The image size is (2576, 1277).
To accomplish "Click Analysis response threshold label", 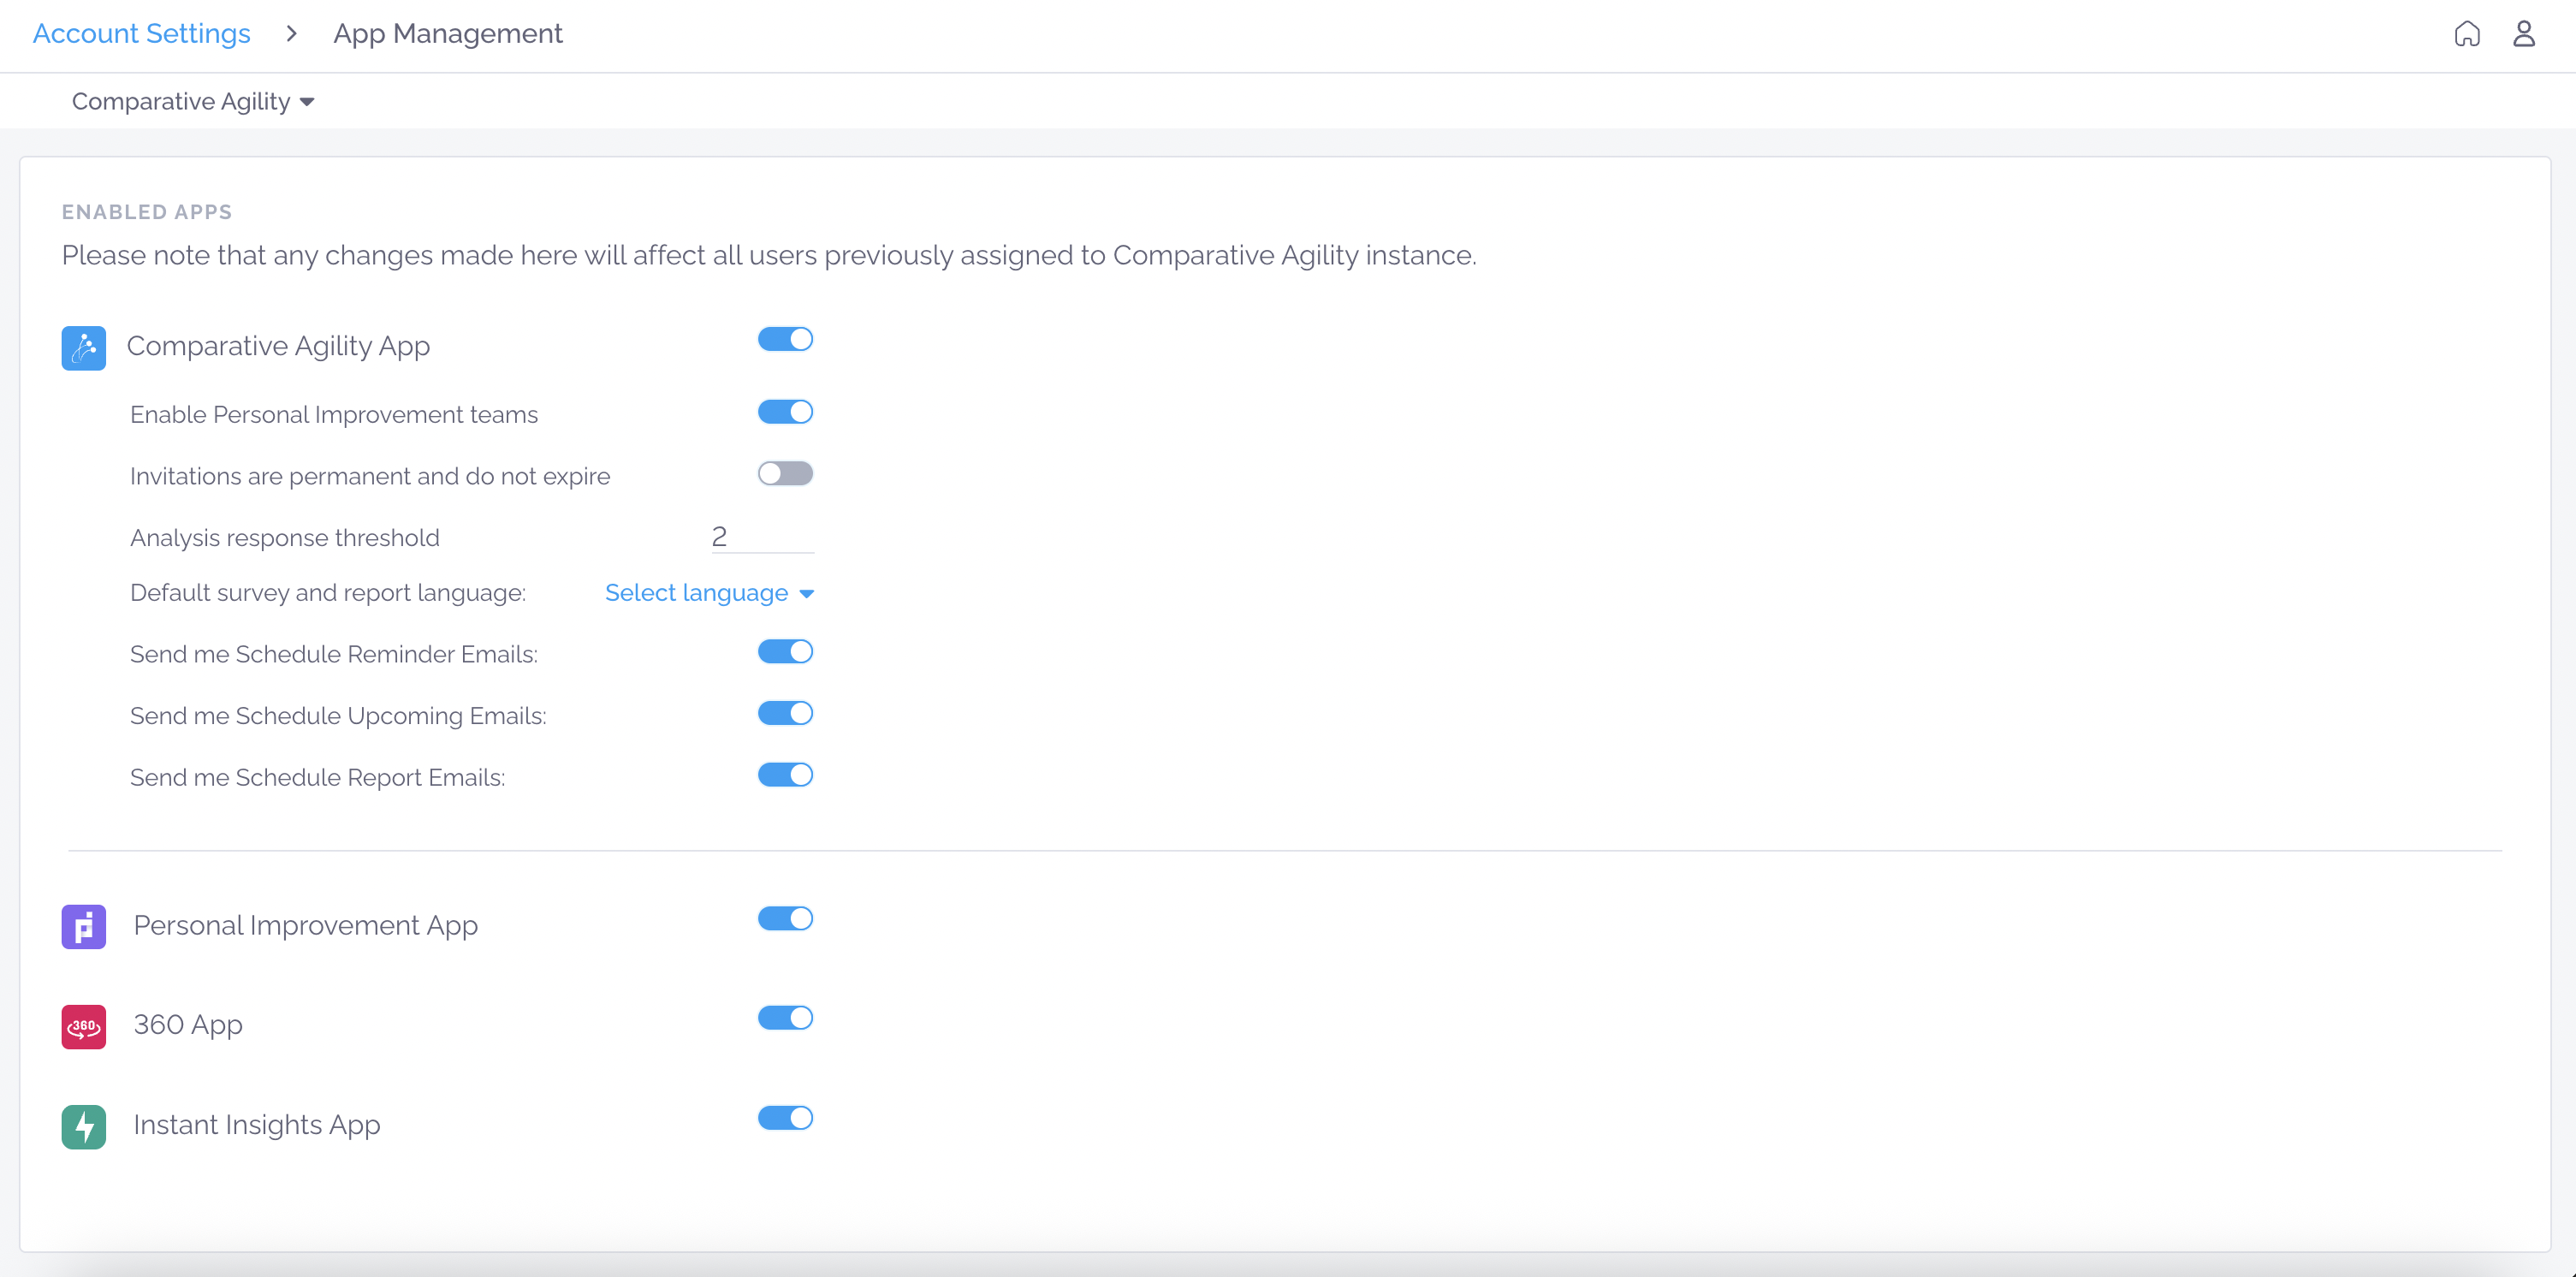I will (x=285, y=538).
